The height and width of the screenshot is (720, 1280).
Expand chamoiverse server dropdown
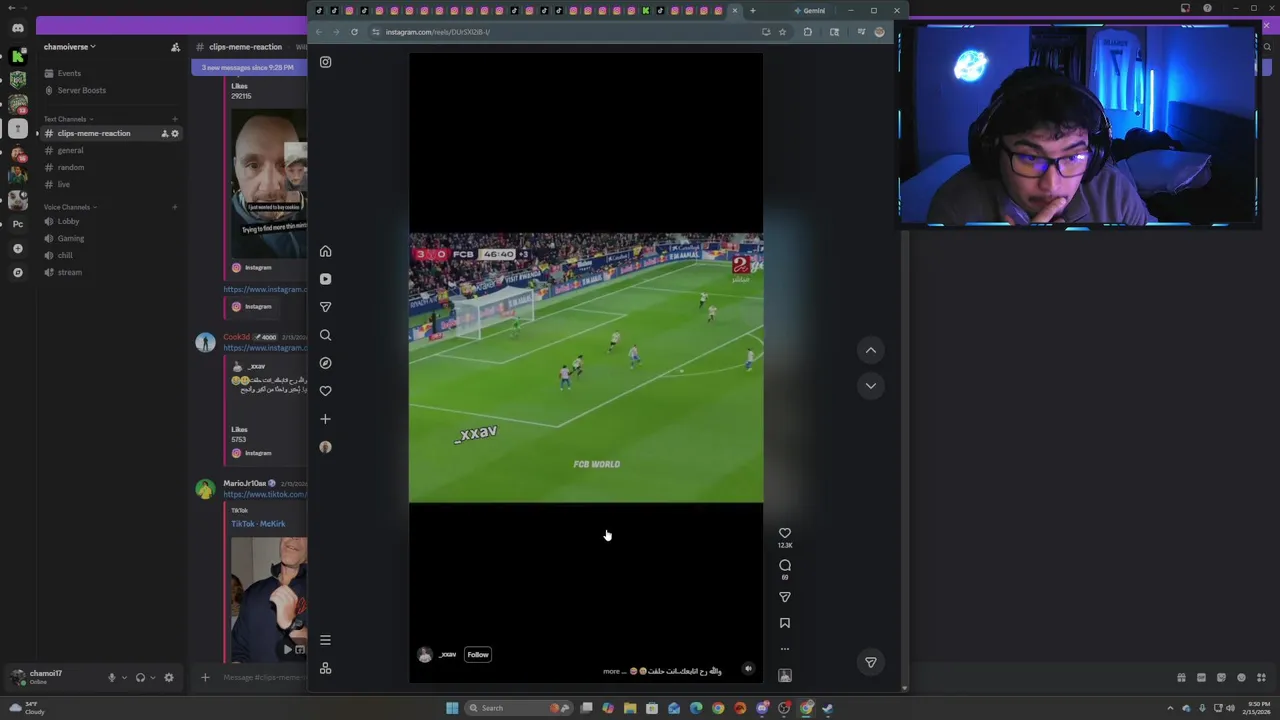point(70,47)
